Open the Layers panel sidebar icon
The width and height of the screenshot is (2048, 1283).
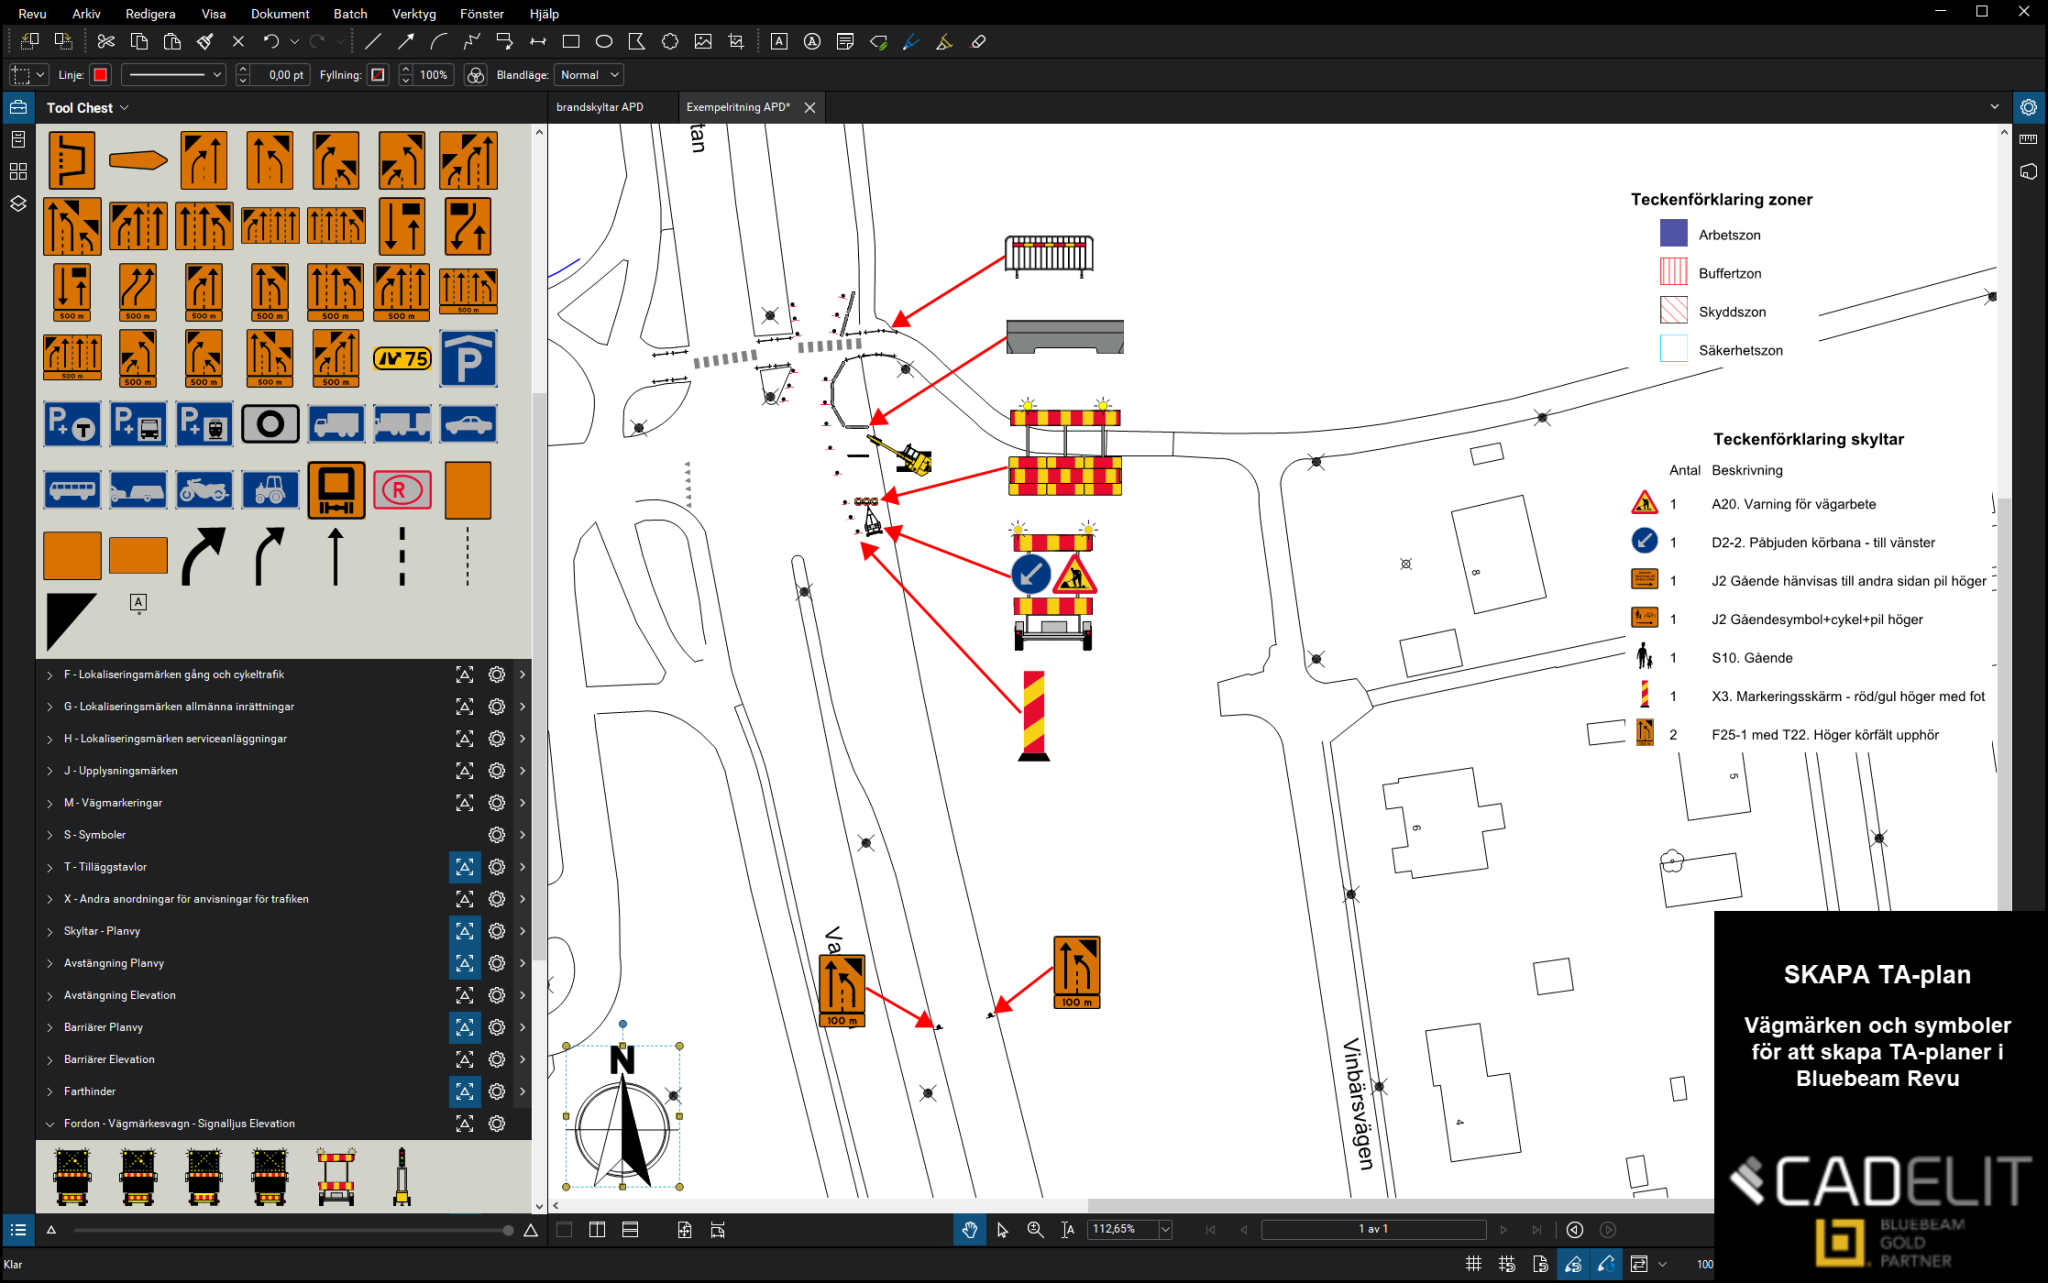pos(18,204)
